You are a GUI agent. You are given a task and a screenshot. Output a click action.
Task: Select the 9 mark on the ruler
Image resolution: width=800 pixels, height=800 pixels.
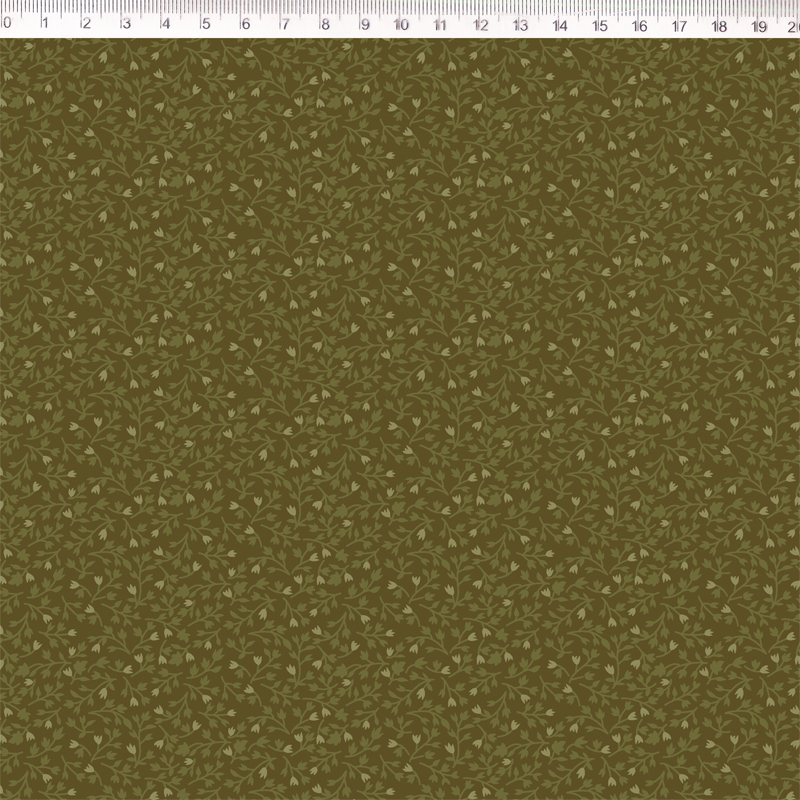(x=364, y=21)
